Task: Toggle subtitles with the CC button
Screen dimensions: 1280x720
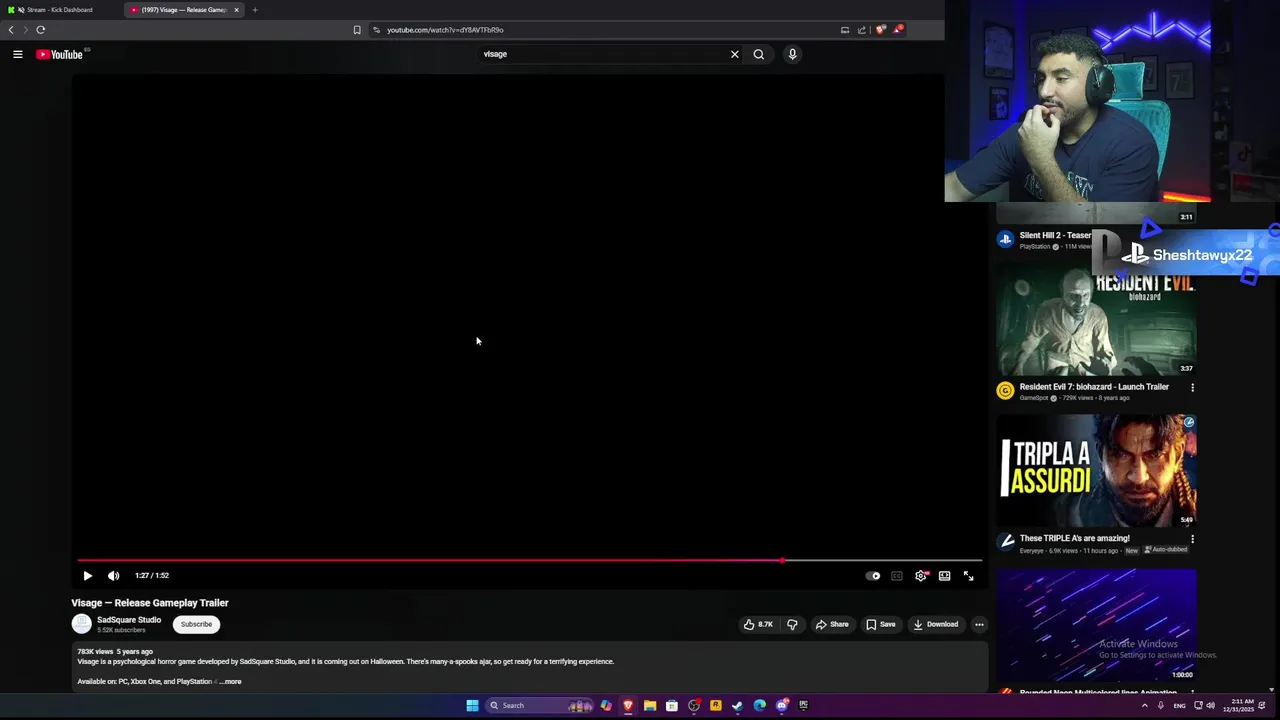Action: [897, 576]
